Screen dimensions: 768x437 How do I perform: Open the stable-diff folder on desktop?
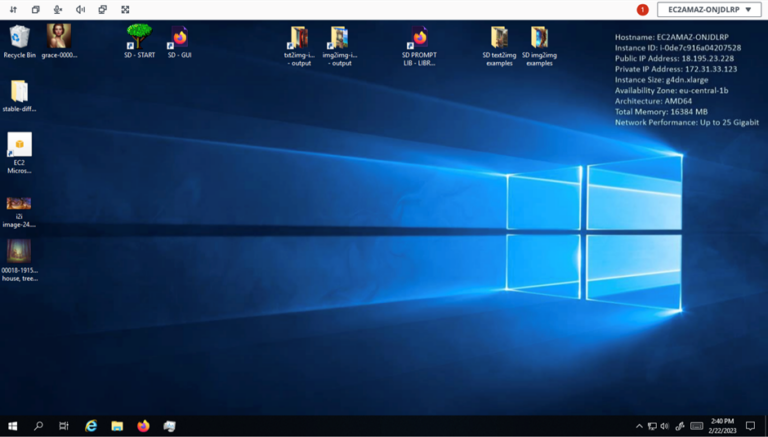tap(19, 92)
